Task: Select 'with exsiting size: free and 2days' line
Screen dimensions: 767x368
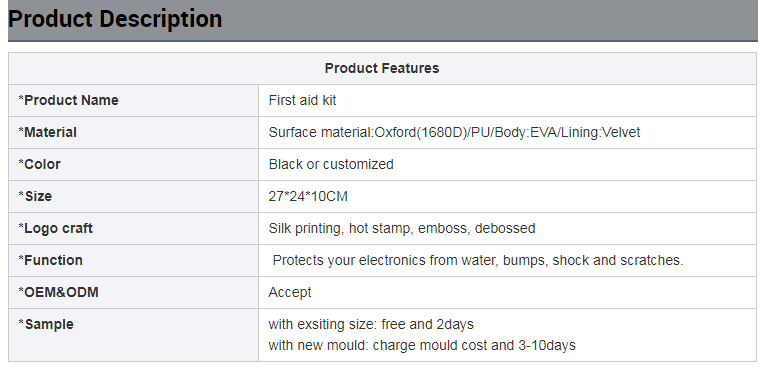Action: (371, 324)
